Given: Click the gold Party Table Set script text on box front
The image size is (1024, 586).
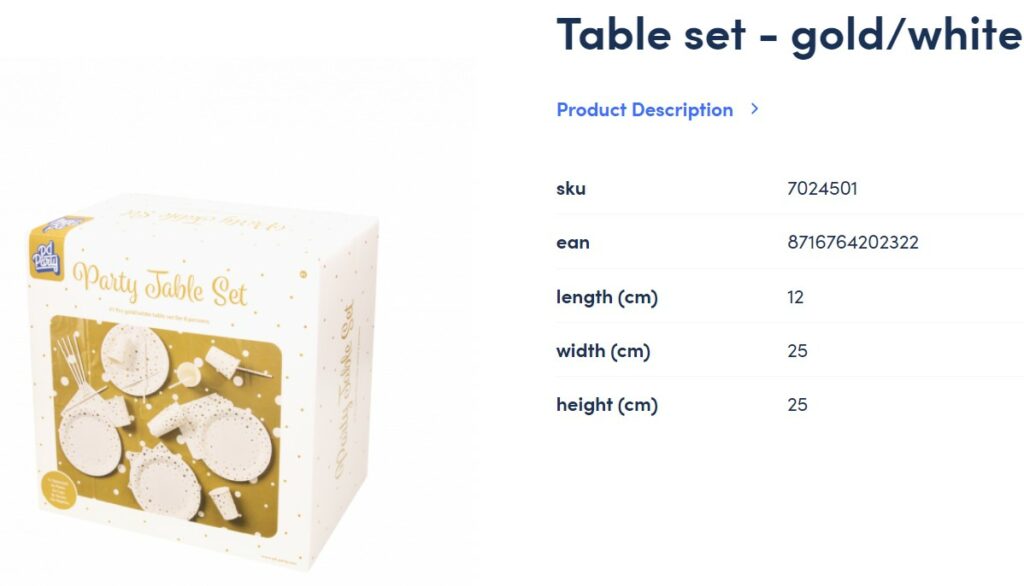Looking at the screenshot, I should point(161,285).
